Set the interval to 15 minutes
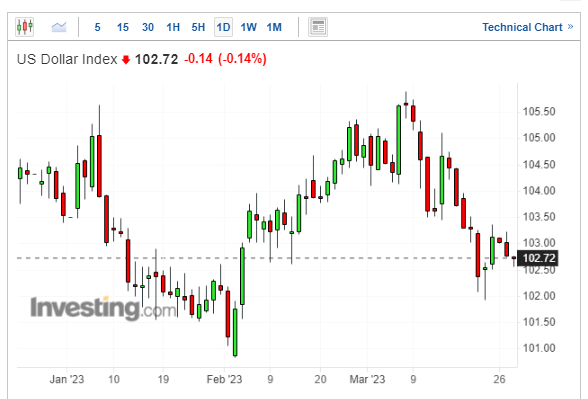The width and height of the screenshot is (588, 399). [x=123, y=27]
